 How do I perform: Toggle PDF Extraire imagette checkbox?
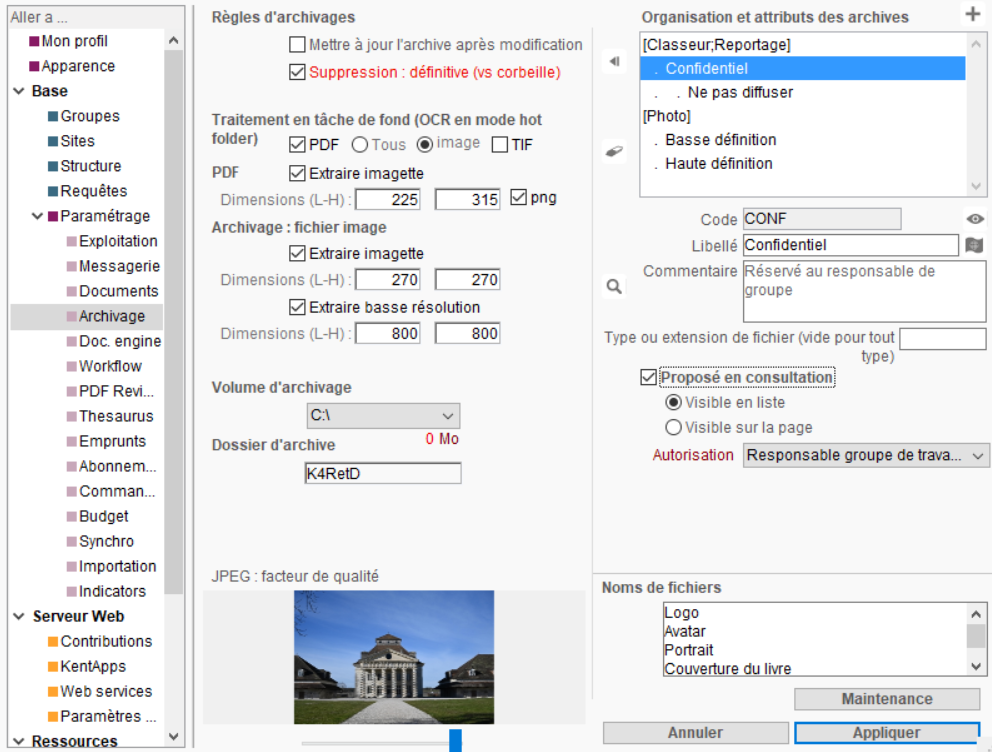click(297, 173)
